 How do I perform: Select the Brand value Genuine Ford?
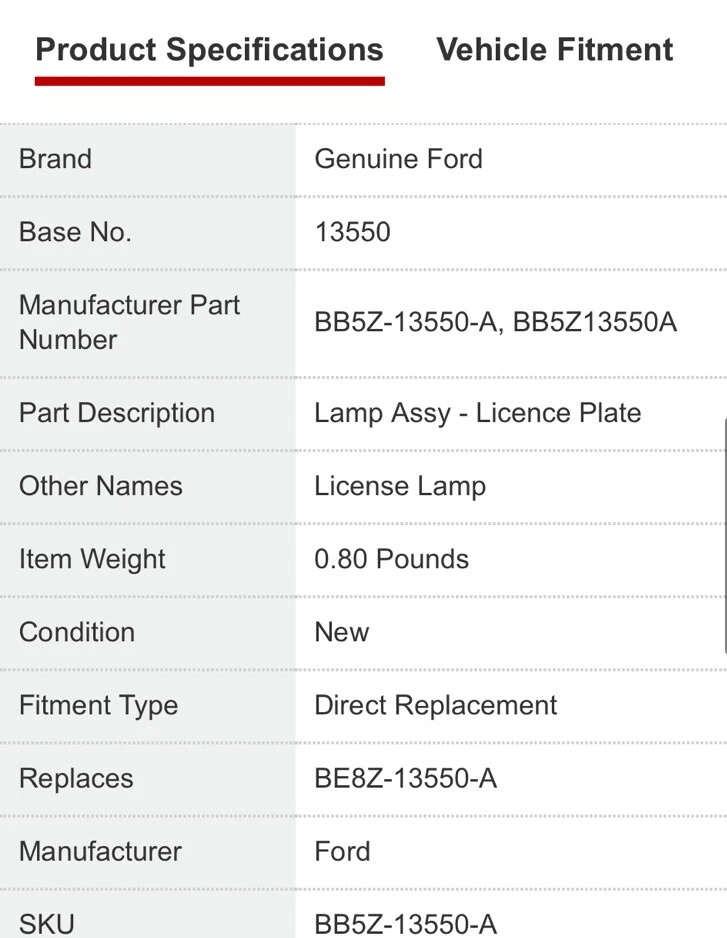click(x=398, y=158)
